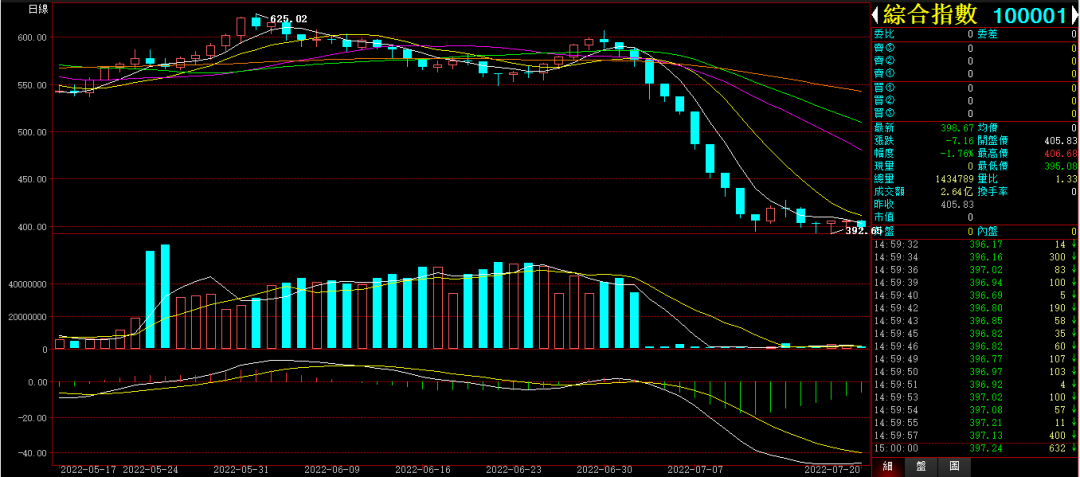Select the 14:59:51 tick row
Viewport: 1080px width, 477px height.
point(975,385)
